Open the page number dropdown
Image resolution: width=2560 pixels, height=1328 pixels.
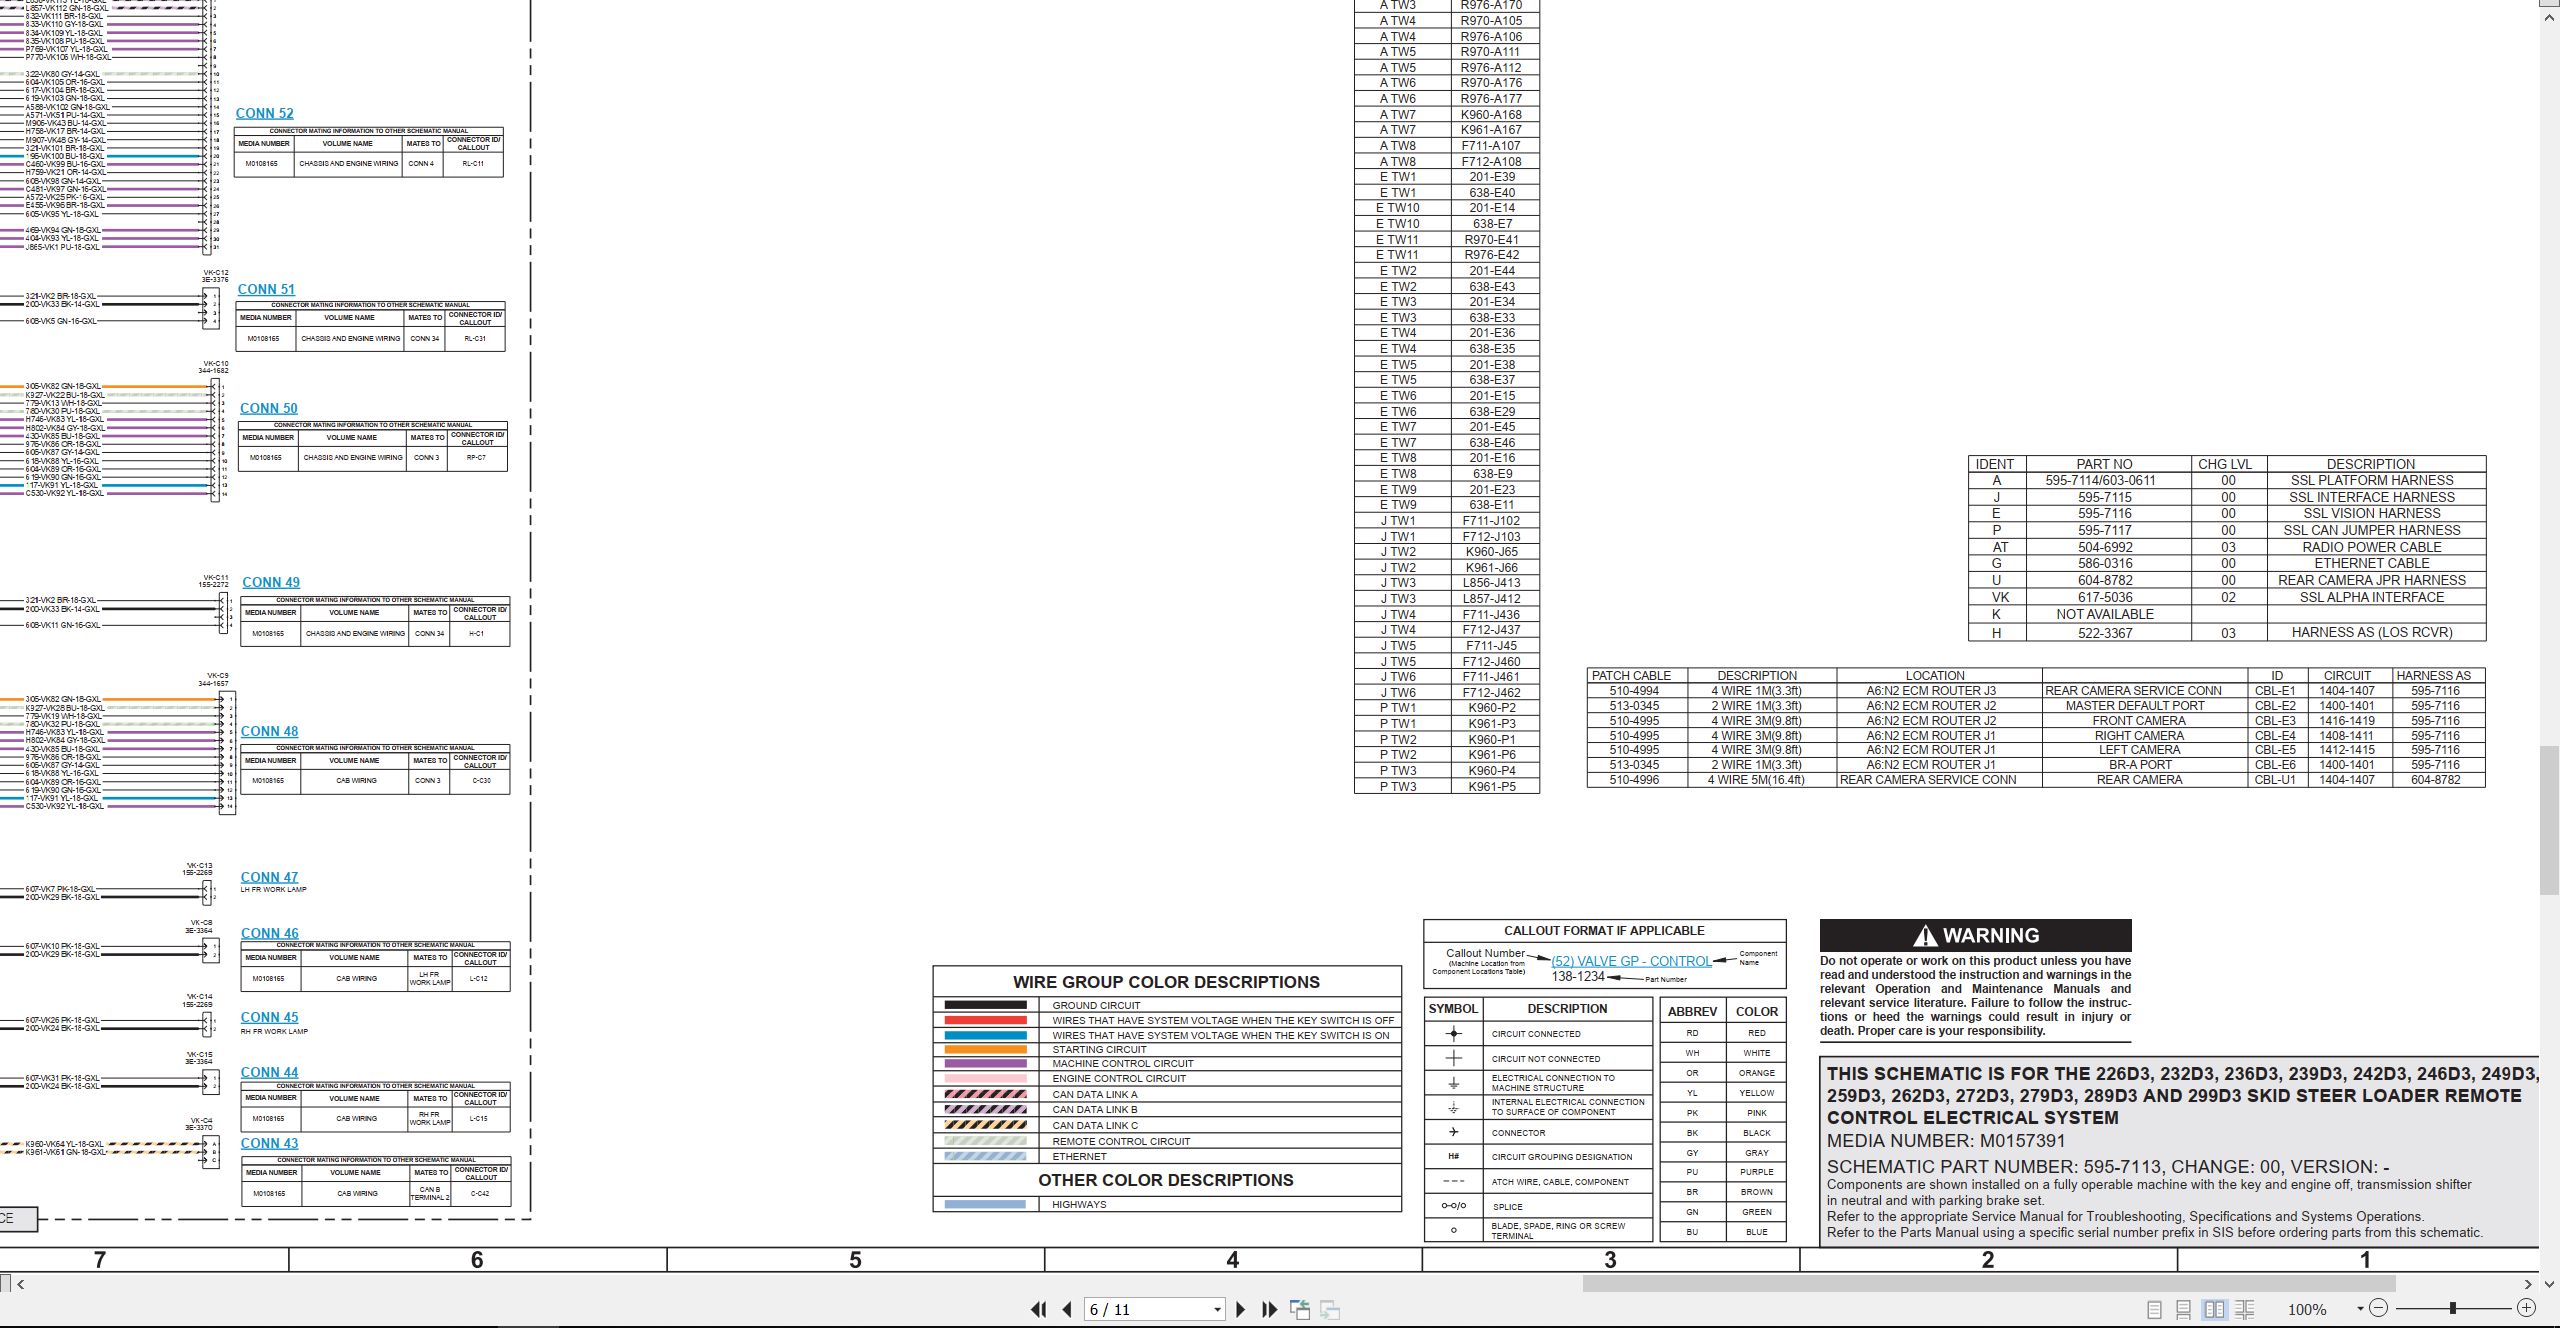click(x=1217, y=1310)
